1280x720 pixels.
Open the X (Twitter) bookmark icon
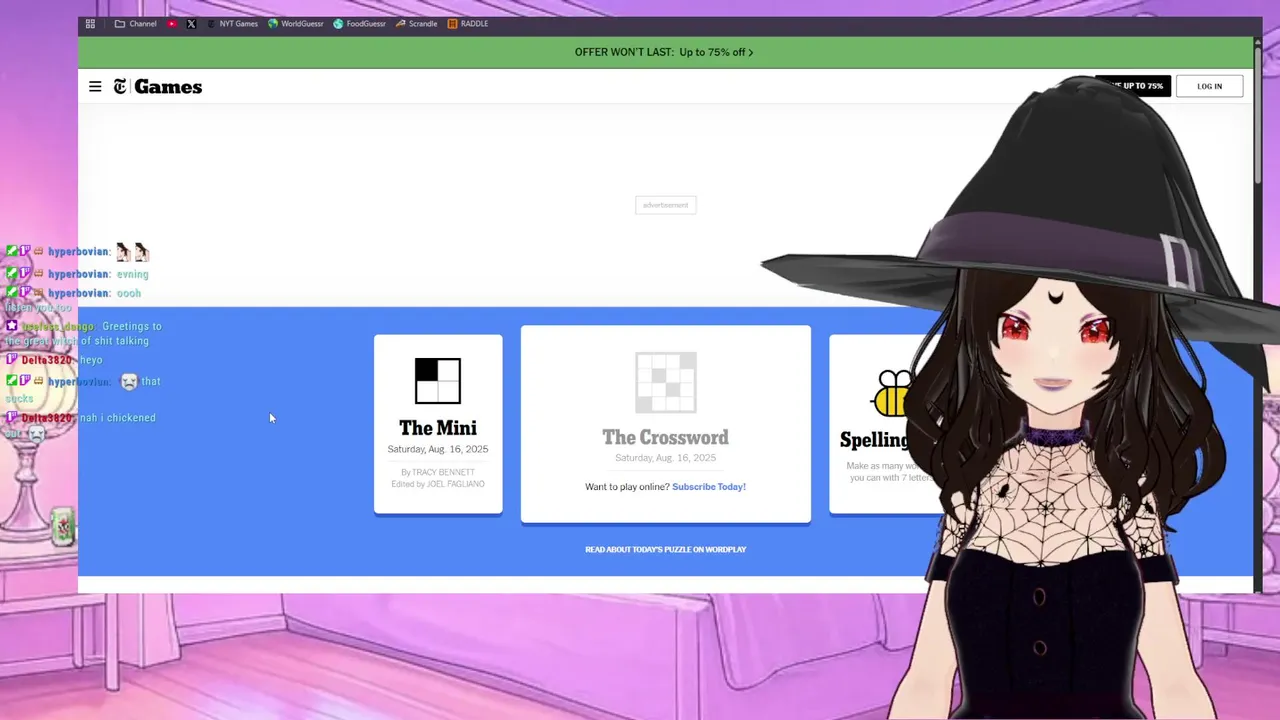tap(191, 24)
